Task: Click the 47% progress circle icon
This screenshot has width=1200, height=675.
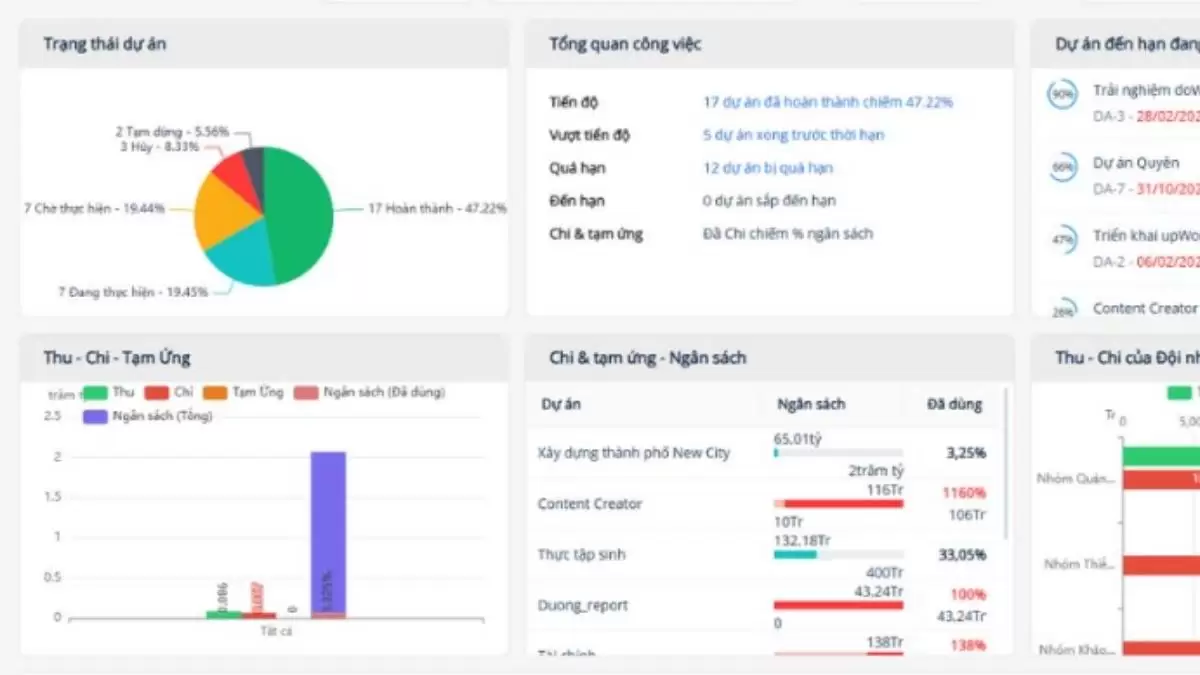Action: click(x=1062, y=241)
